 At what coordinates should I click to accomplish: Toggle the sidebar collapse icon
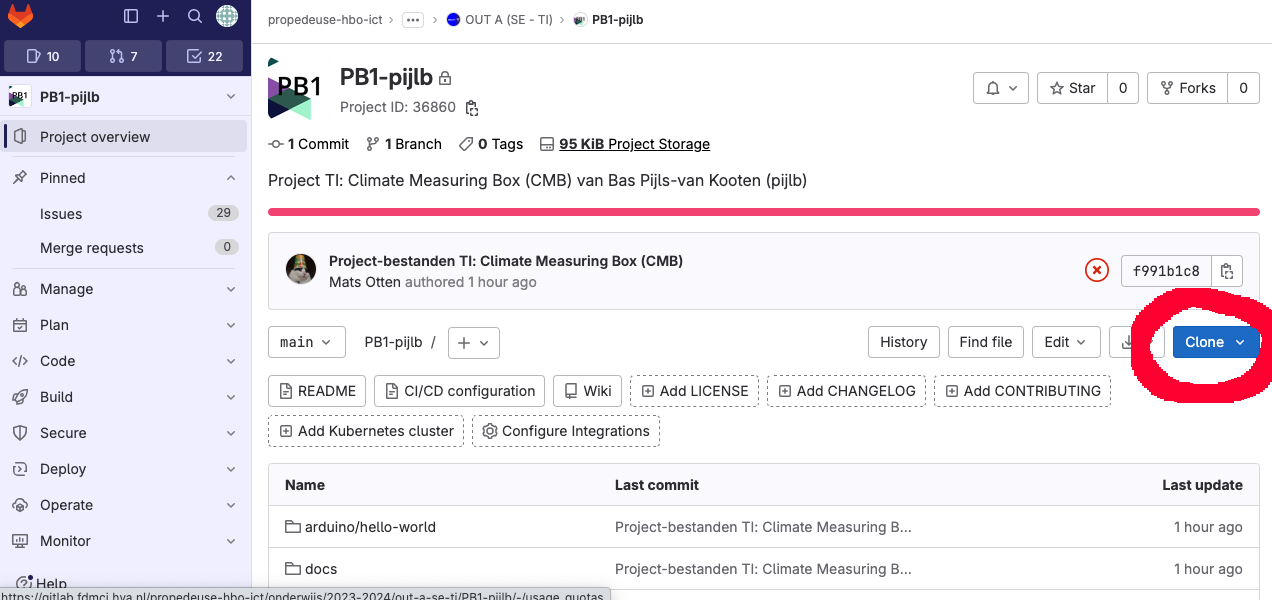click(131, 16)
